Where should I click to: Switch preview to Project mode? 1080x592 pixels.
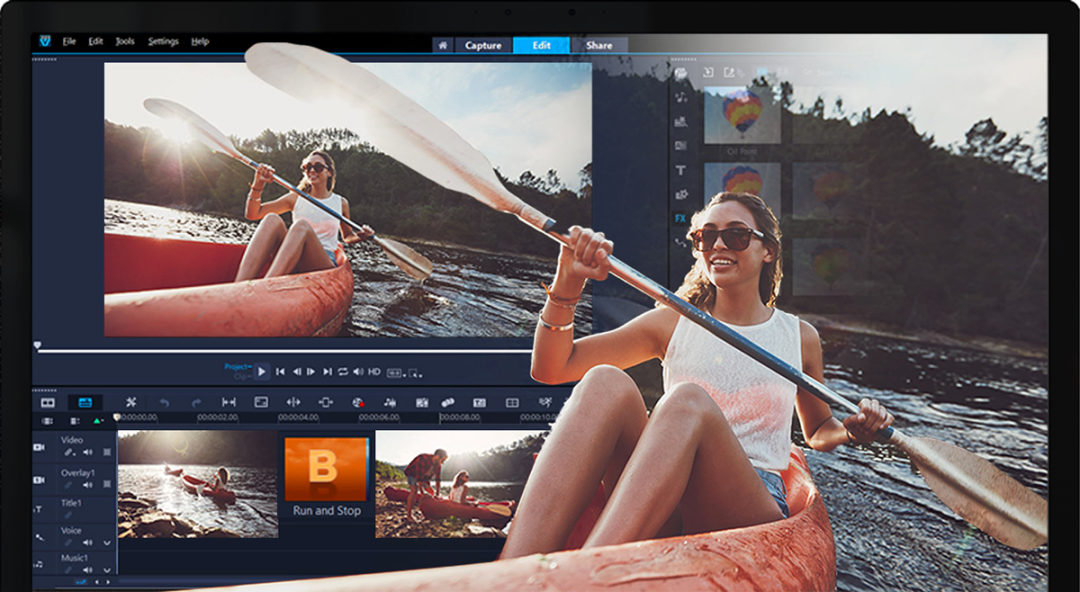238,367
